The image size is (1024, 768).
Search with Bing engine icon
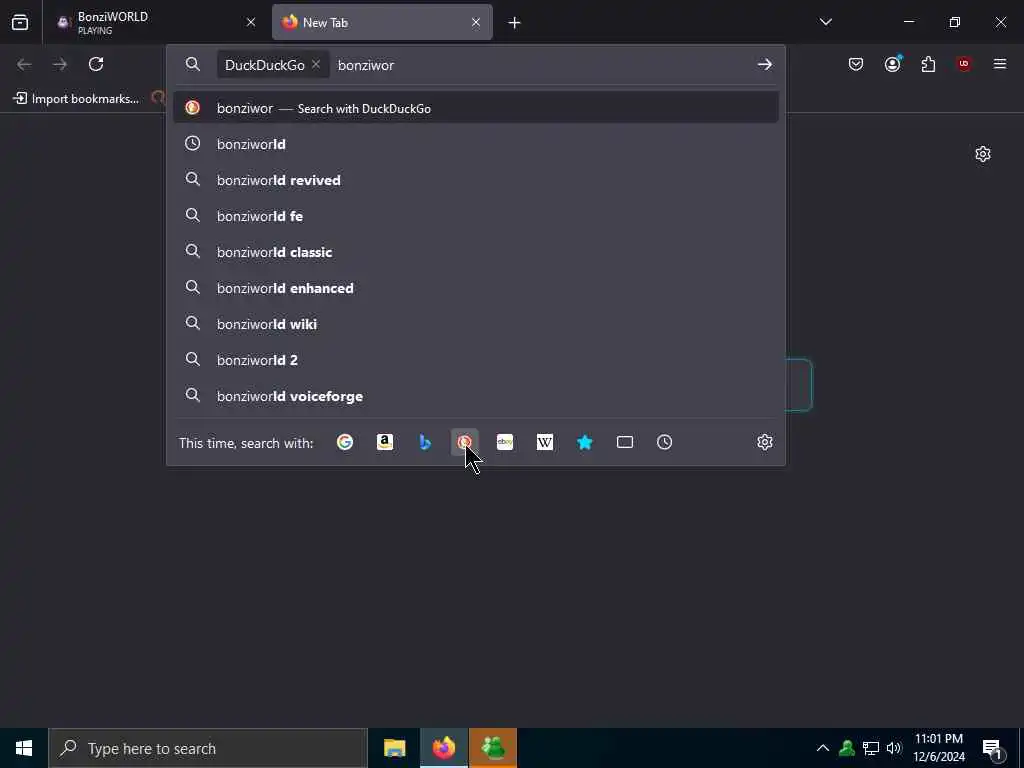click(x=424, y=442)
